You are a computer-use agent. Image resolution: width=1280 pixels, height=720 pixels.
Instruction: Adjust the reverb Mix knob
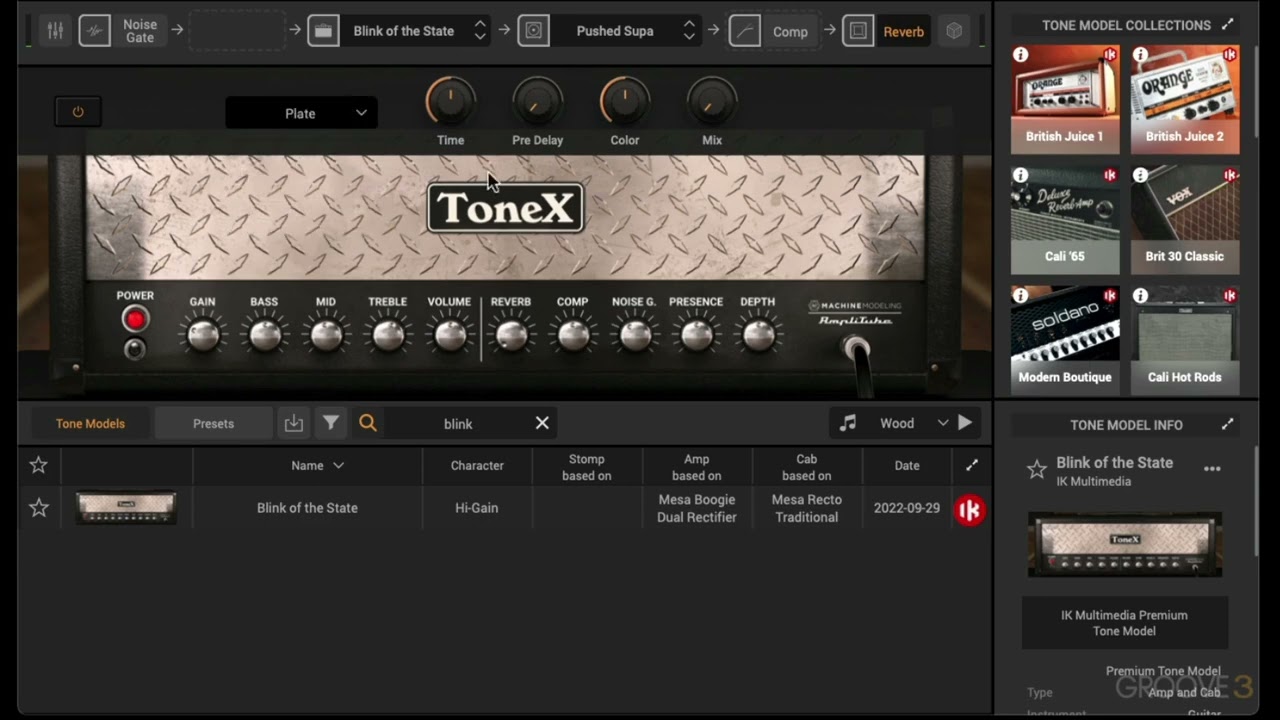coord(712,101)
